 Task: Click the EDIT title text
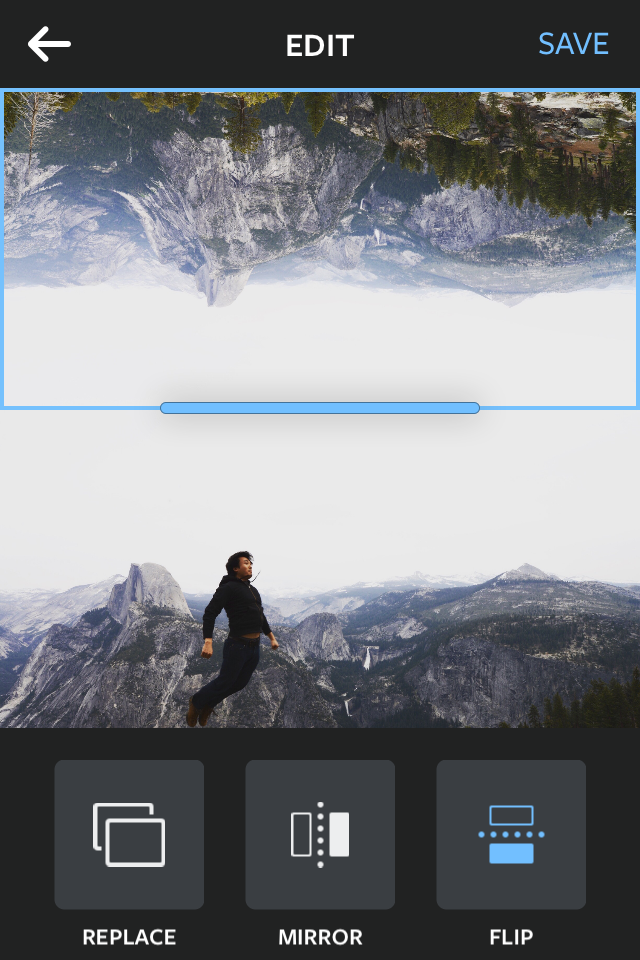point(320,45)
